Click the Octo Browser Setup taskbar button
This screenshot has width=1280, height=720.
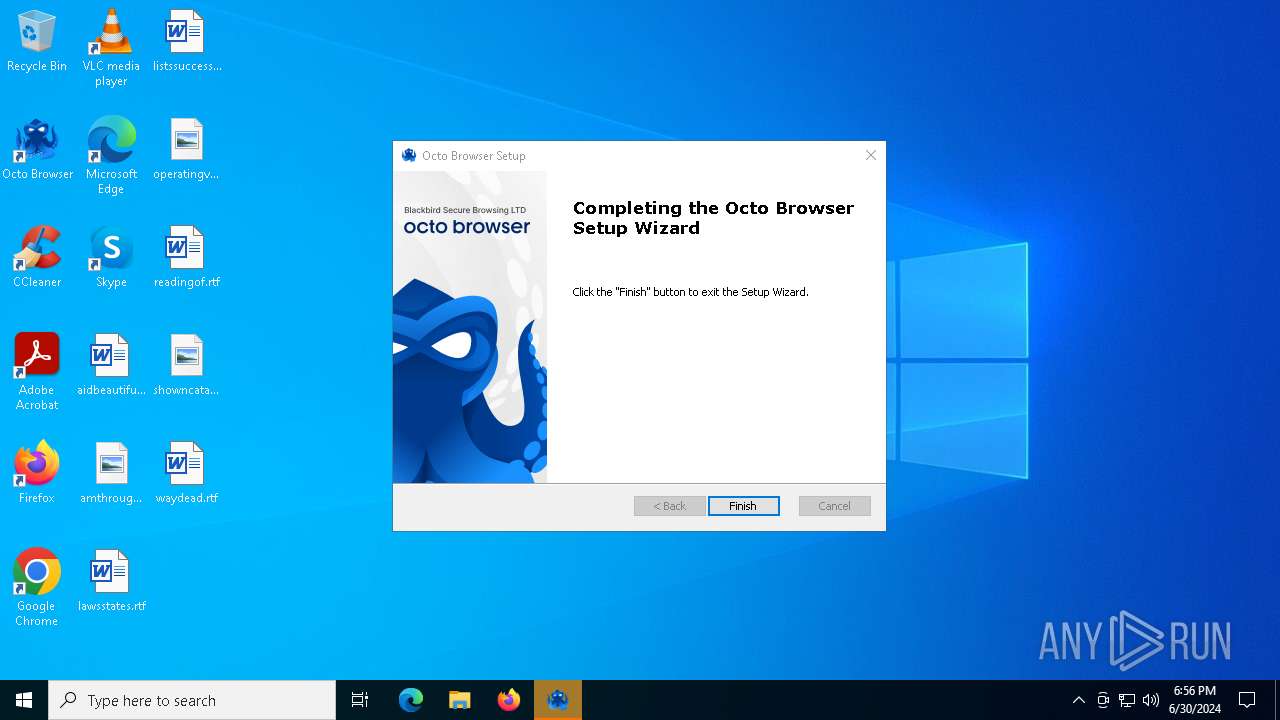point(558,700)
